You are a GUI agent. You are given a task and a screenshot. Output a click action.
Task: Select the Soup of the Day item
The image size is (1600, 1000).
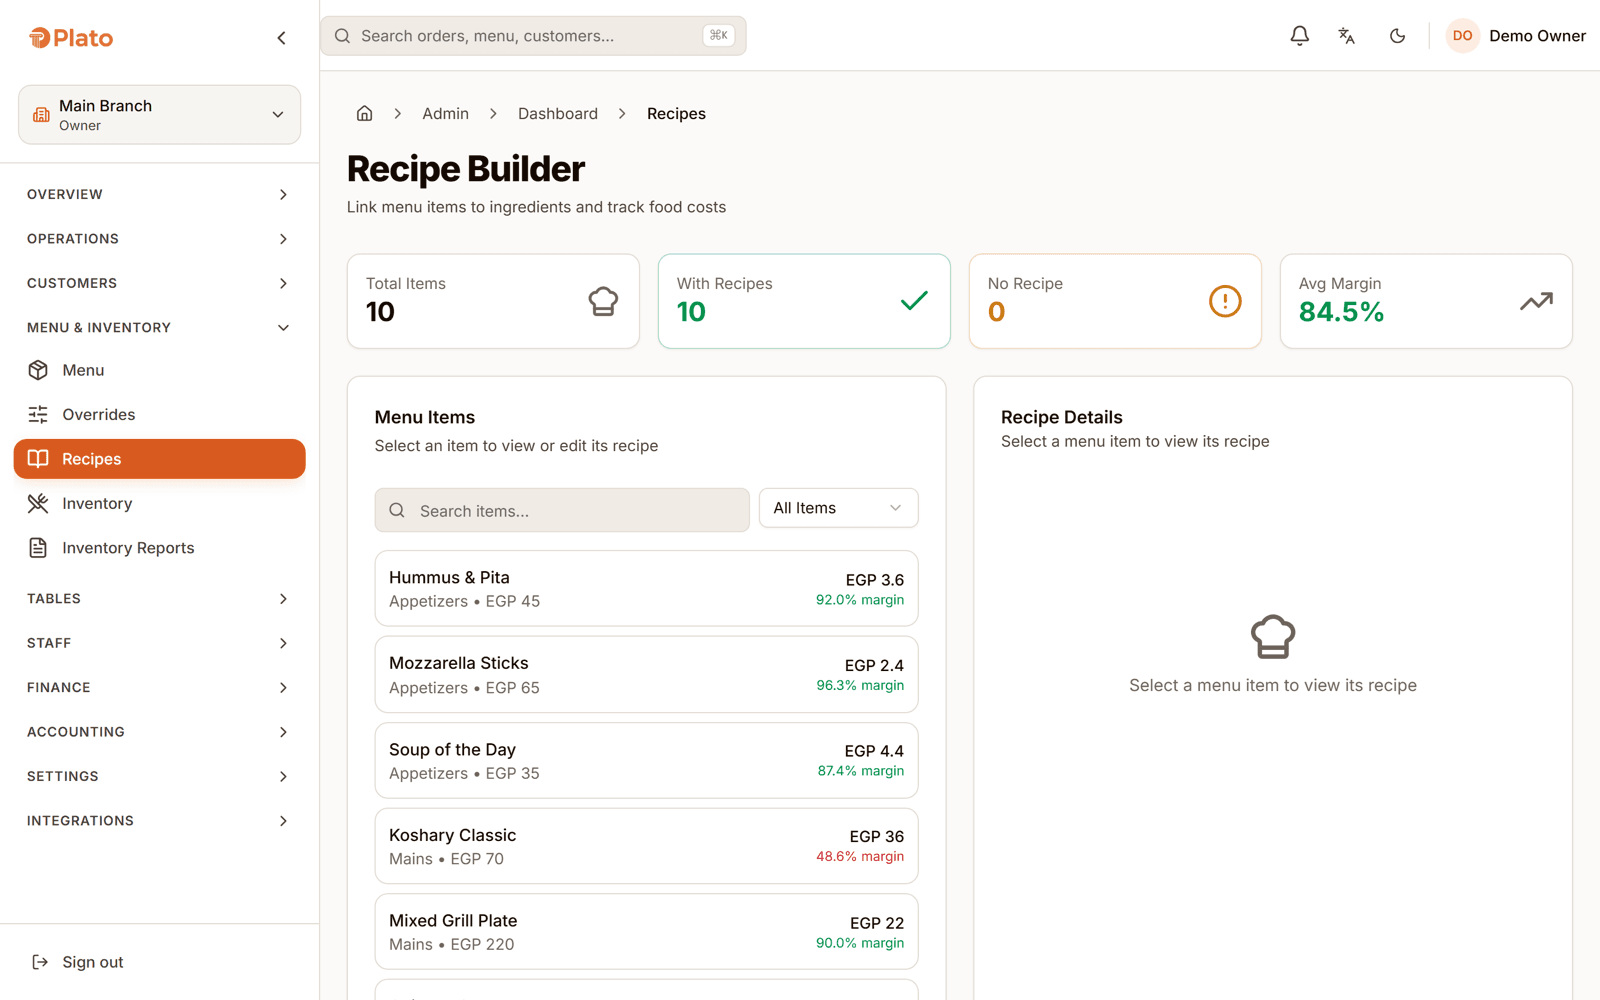coord(646,761)
